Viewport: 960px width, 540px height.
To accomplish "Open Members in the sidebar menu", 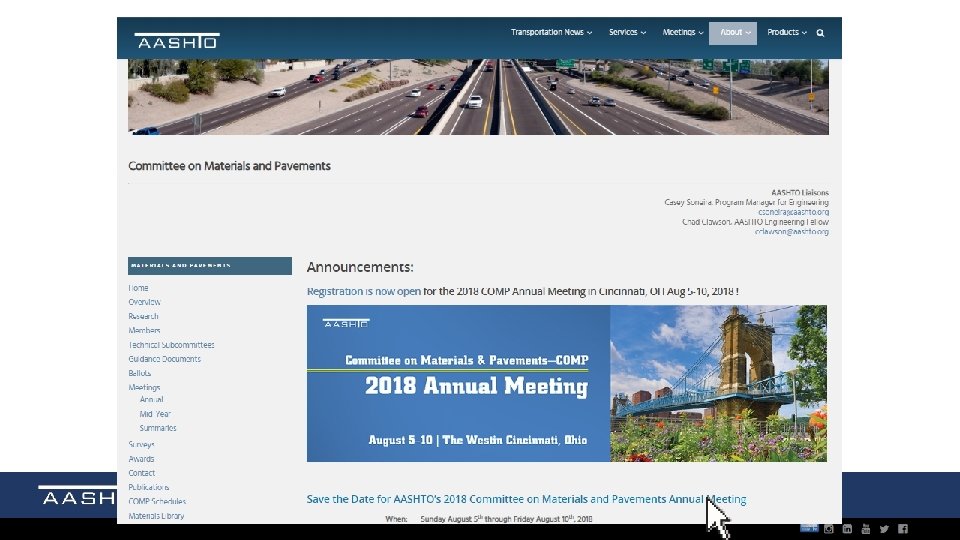I will click(144, 330).
